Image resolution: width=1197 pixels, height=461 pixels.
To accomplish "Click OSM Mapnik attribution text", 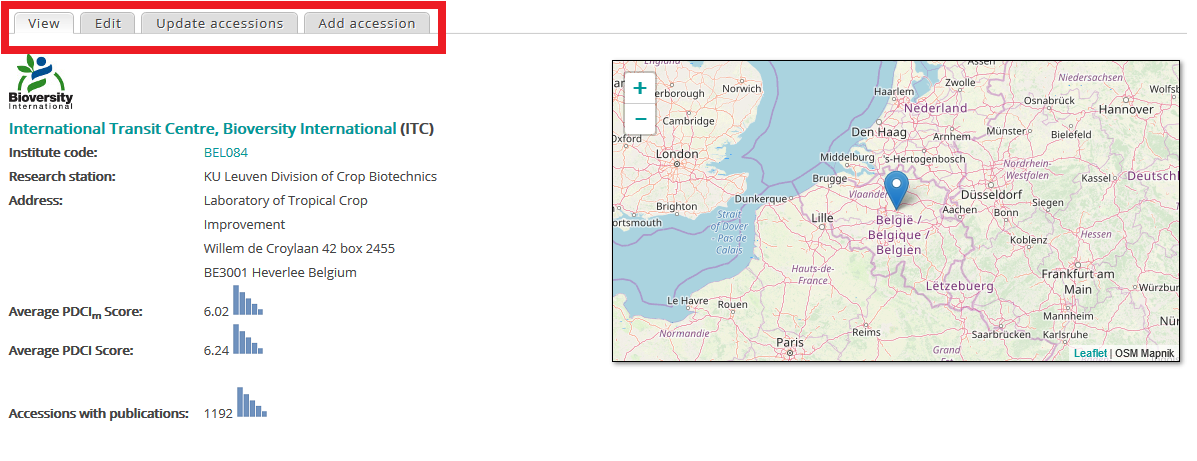I will tap(1144, 353).
